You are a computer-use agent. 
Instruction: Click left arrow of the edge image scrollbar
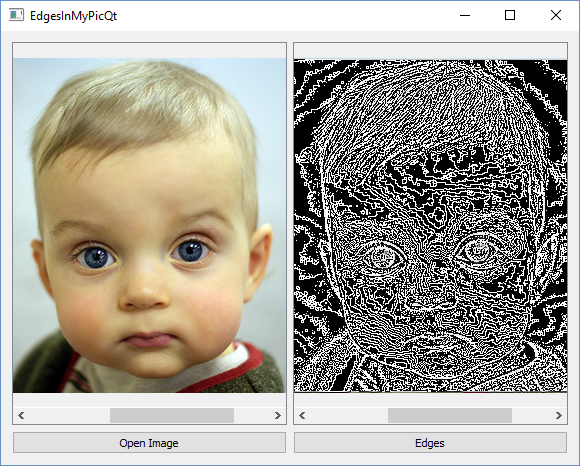[x=302, y=415]
